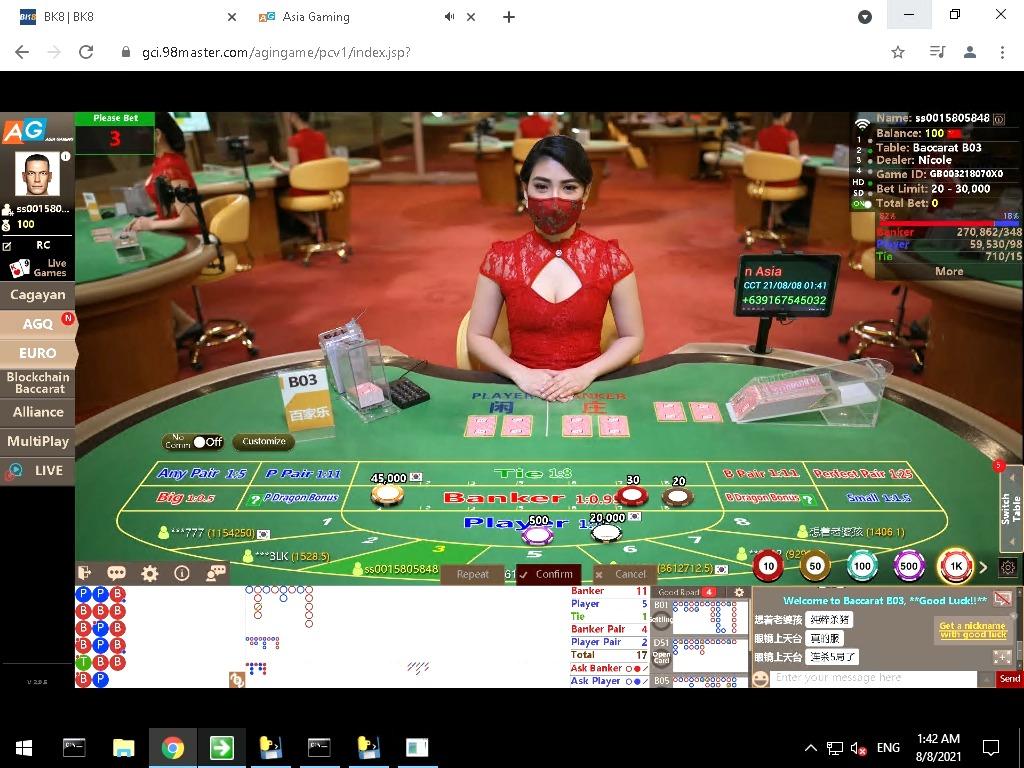
Task: Bookmark this page with the star icon
Action: [898, 52]
